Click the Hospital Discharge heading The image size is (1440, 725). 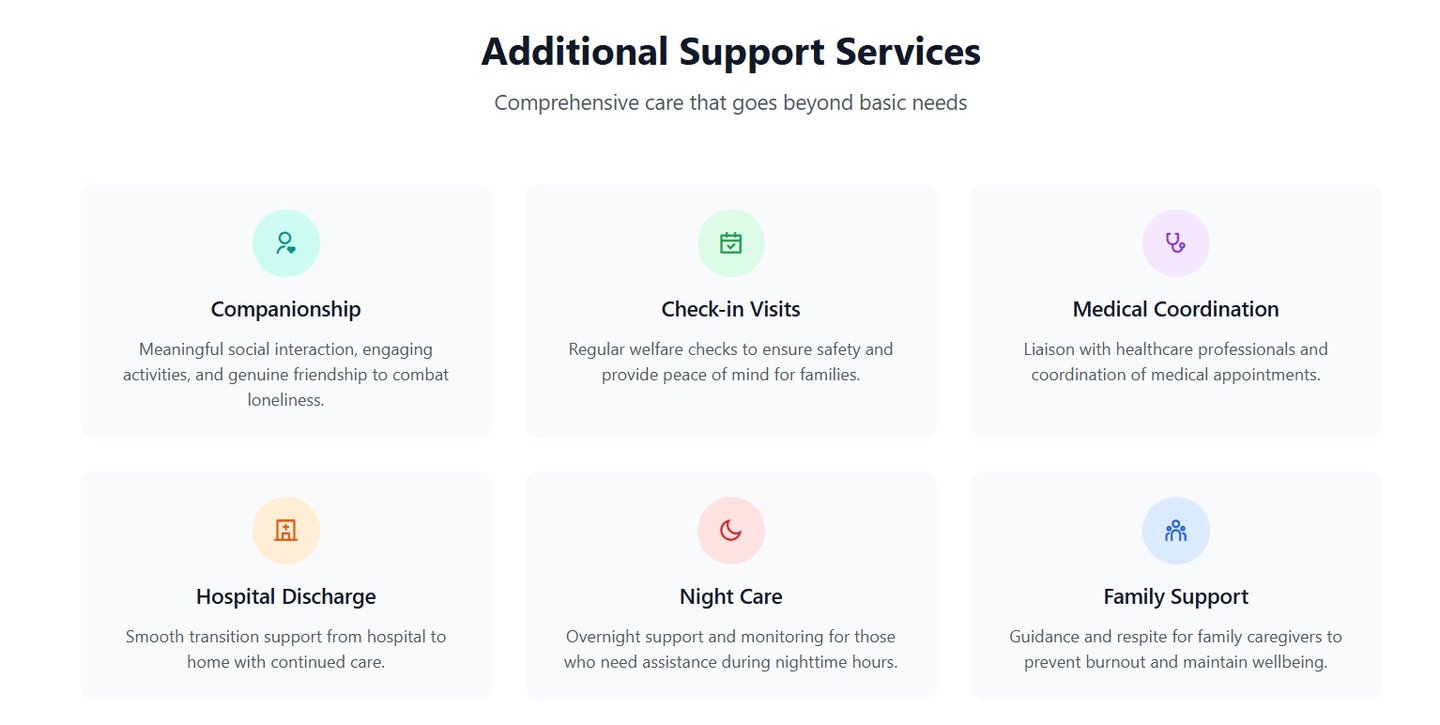(x=286, y=597)
